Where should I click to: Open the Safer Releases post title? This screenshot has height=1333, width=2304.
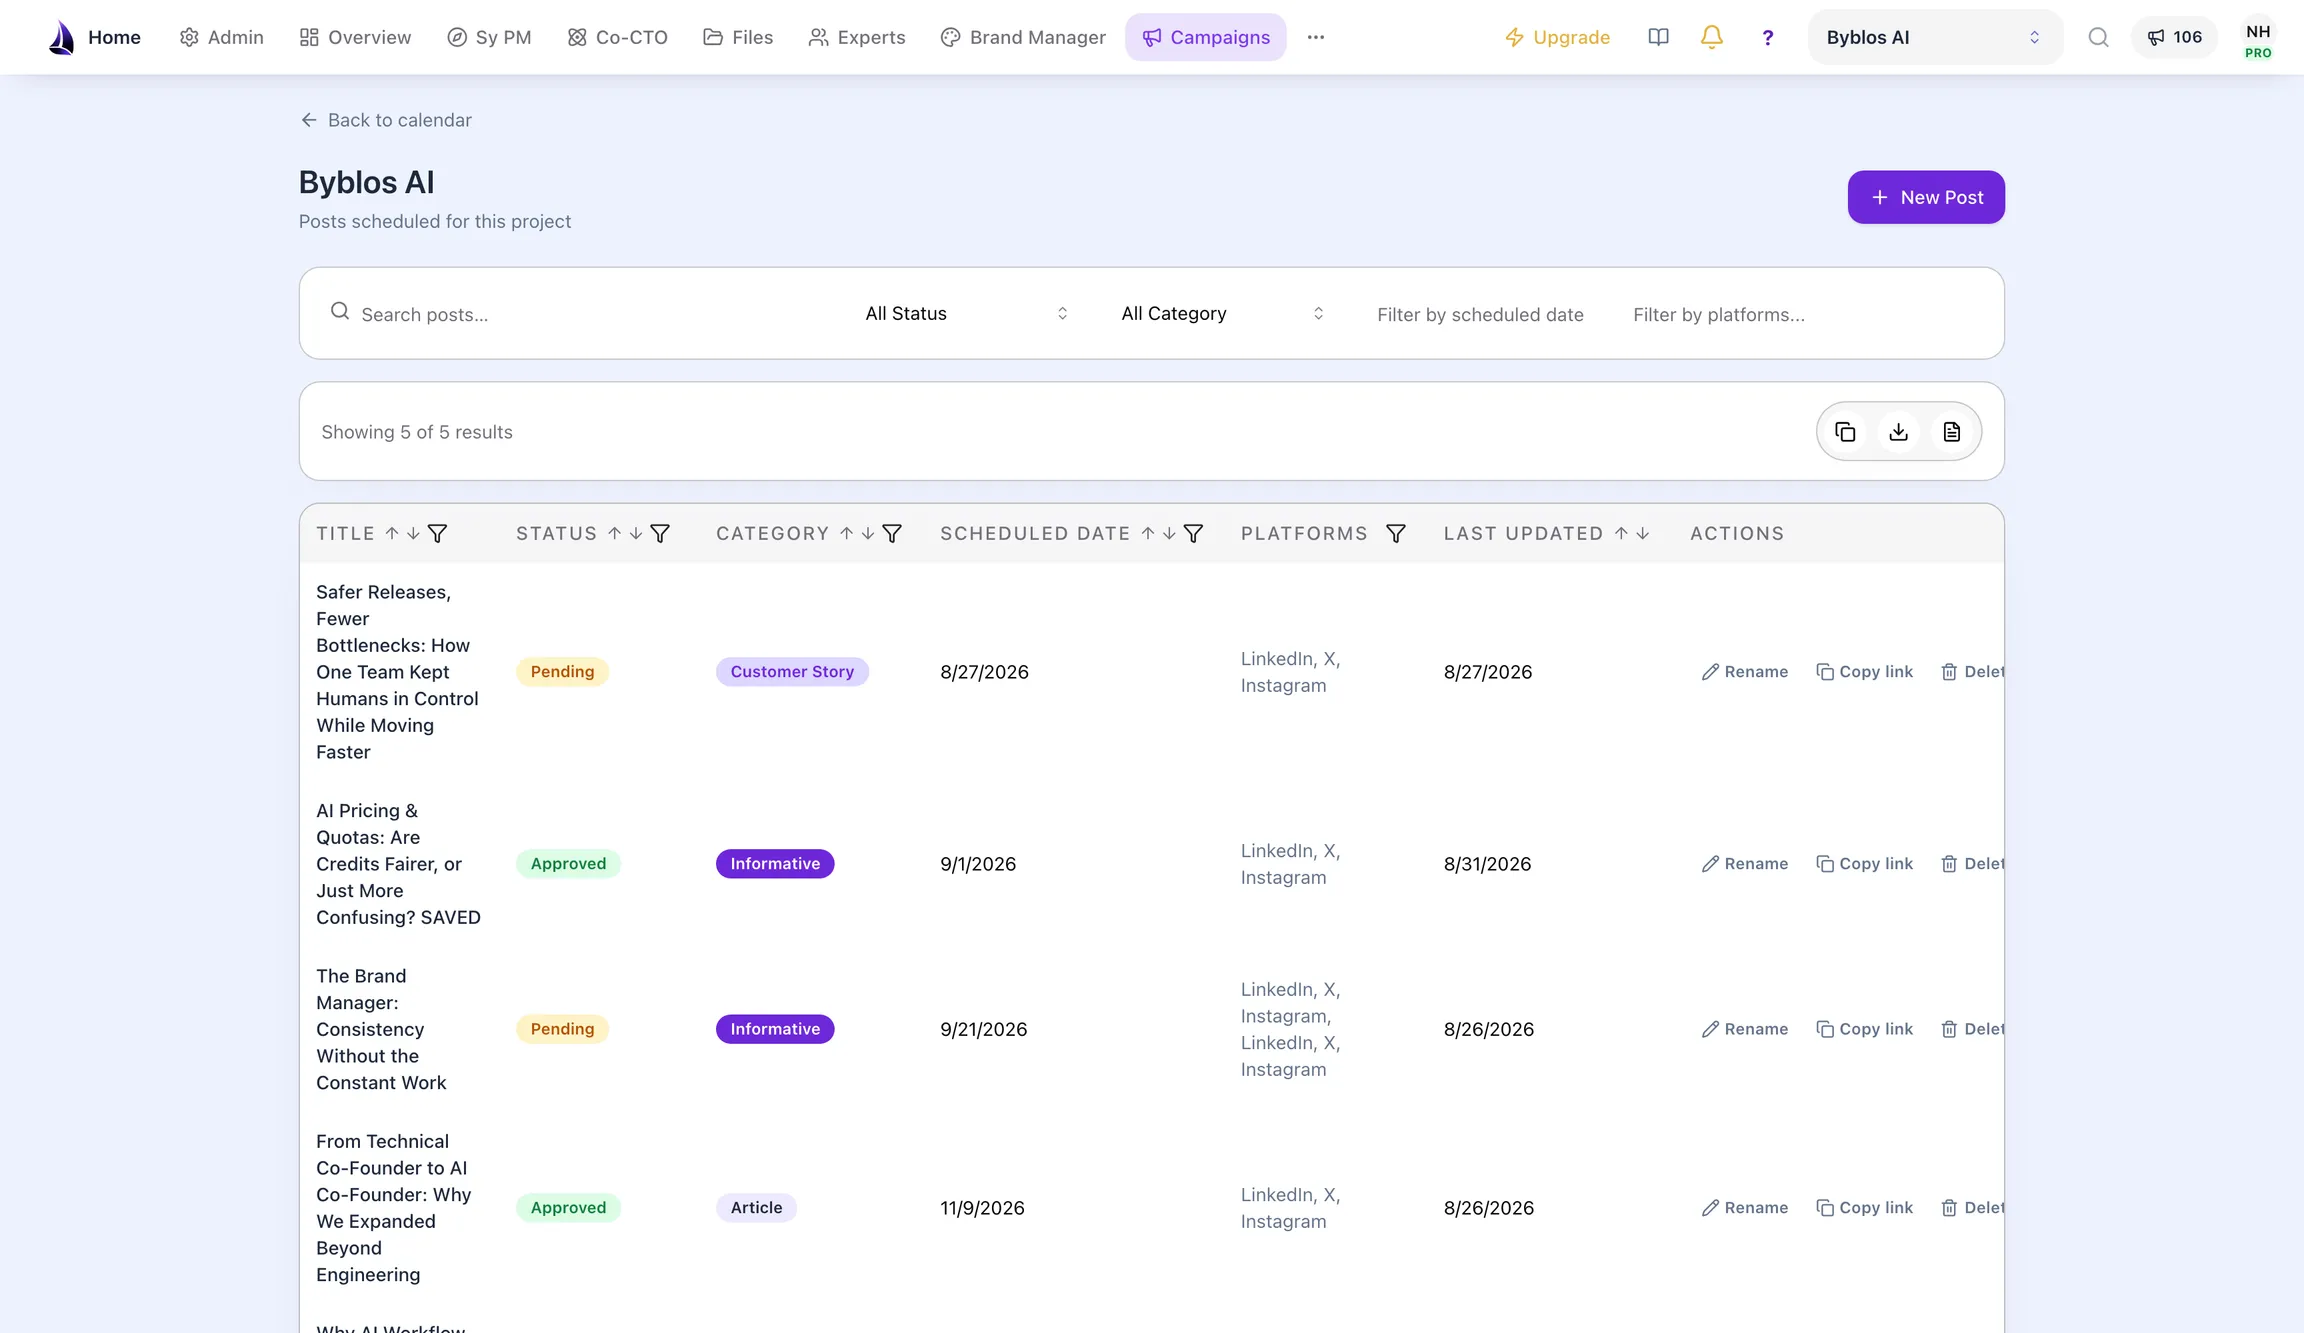point(398,672)
